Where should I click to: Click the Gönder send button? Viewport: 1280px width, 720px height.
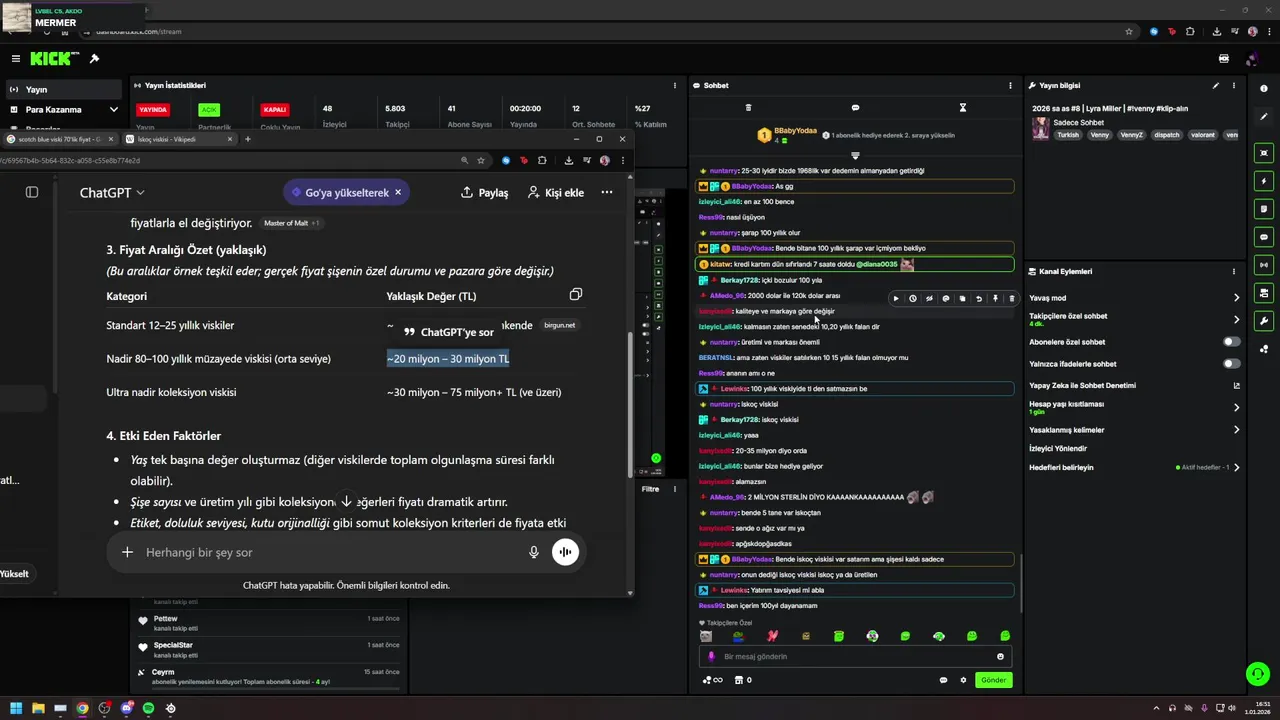click(x=993, y=680)
